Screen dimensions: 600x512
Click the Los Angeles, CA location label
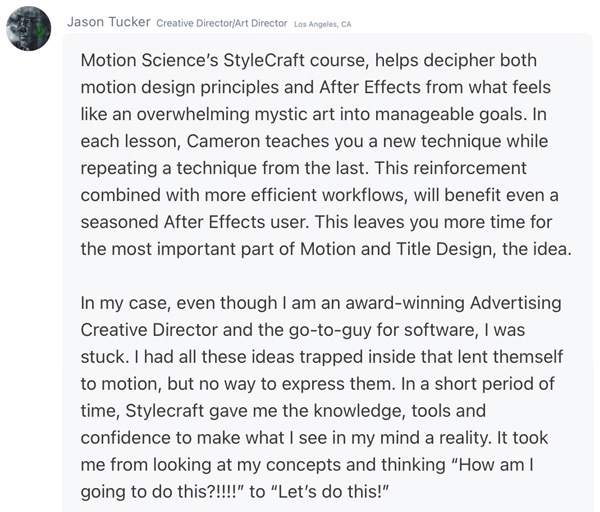(x=322, y=24)
